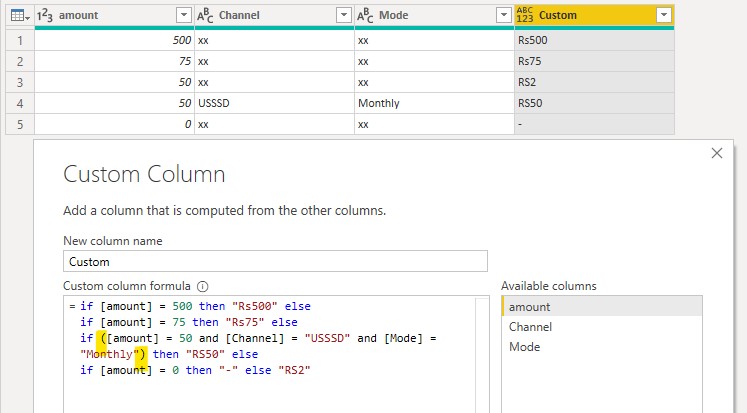Image resolution: width=747 pixels, height=413 pixels.
Task: Click the RS2 cell in Custom column
Action: pyautogui.click(x=595, y=82)
